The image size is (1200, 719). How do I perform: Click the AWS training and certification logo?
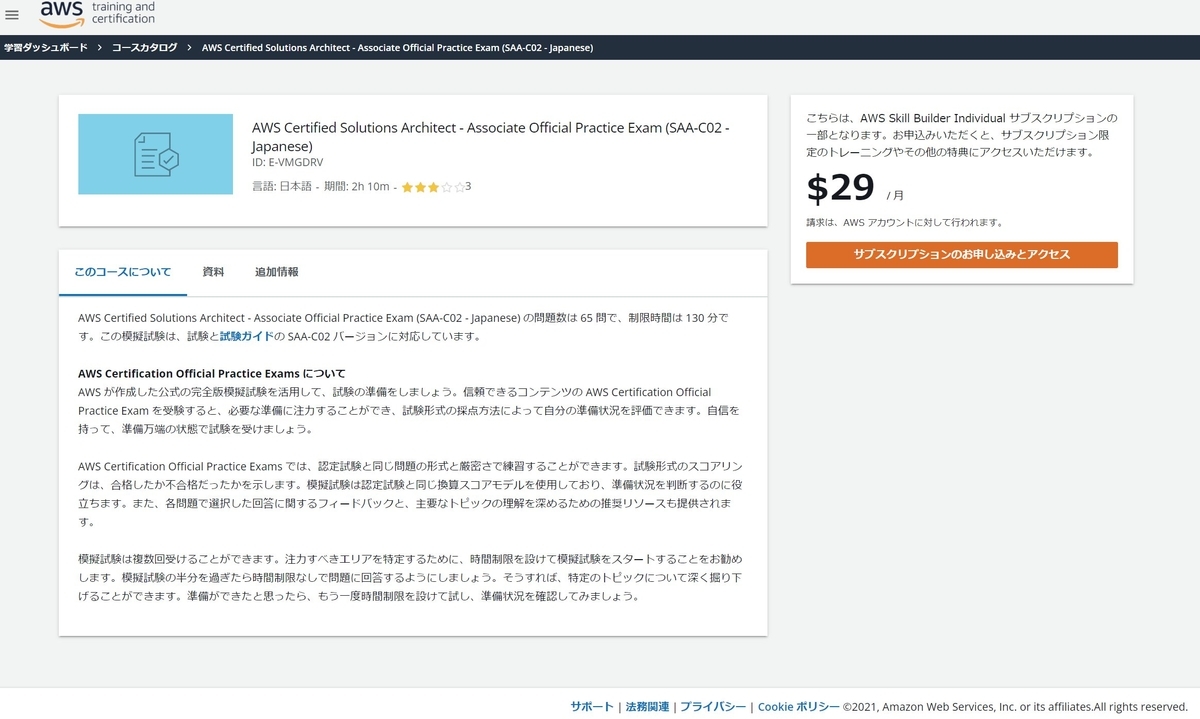pyautogui.click(x=97, y=14)
